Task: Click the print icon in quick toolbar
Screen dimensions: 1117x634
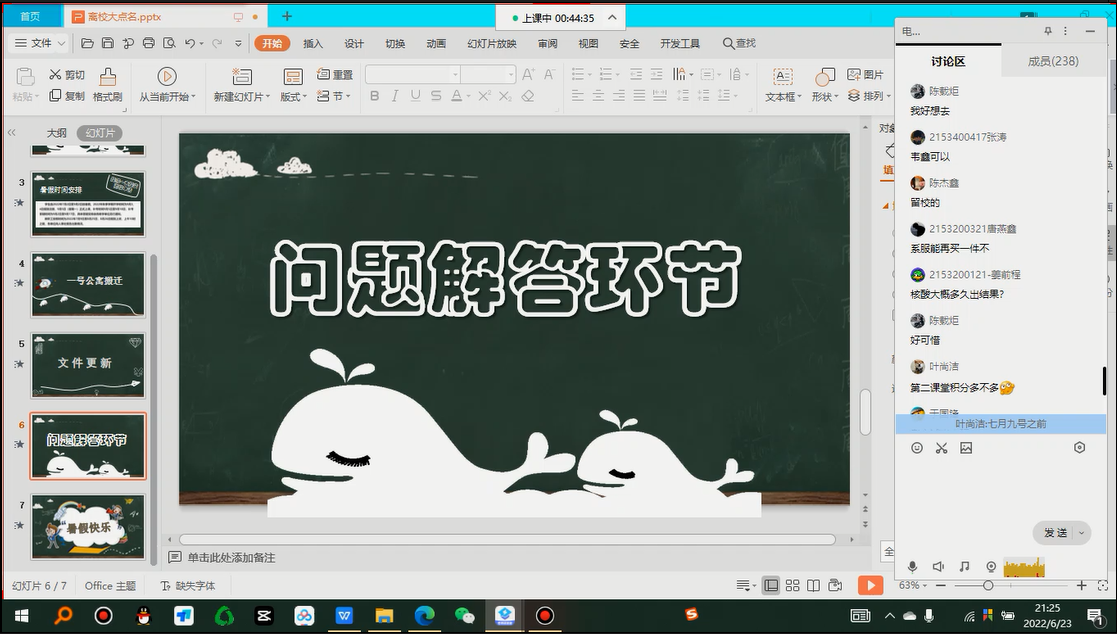Action: pos(148,43)
